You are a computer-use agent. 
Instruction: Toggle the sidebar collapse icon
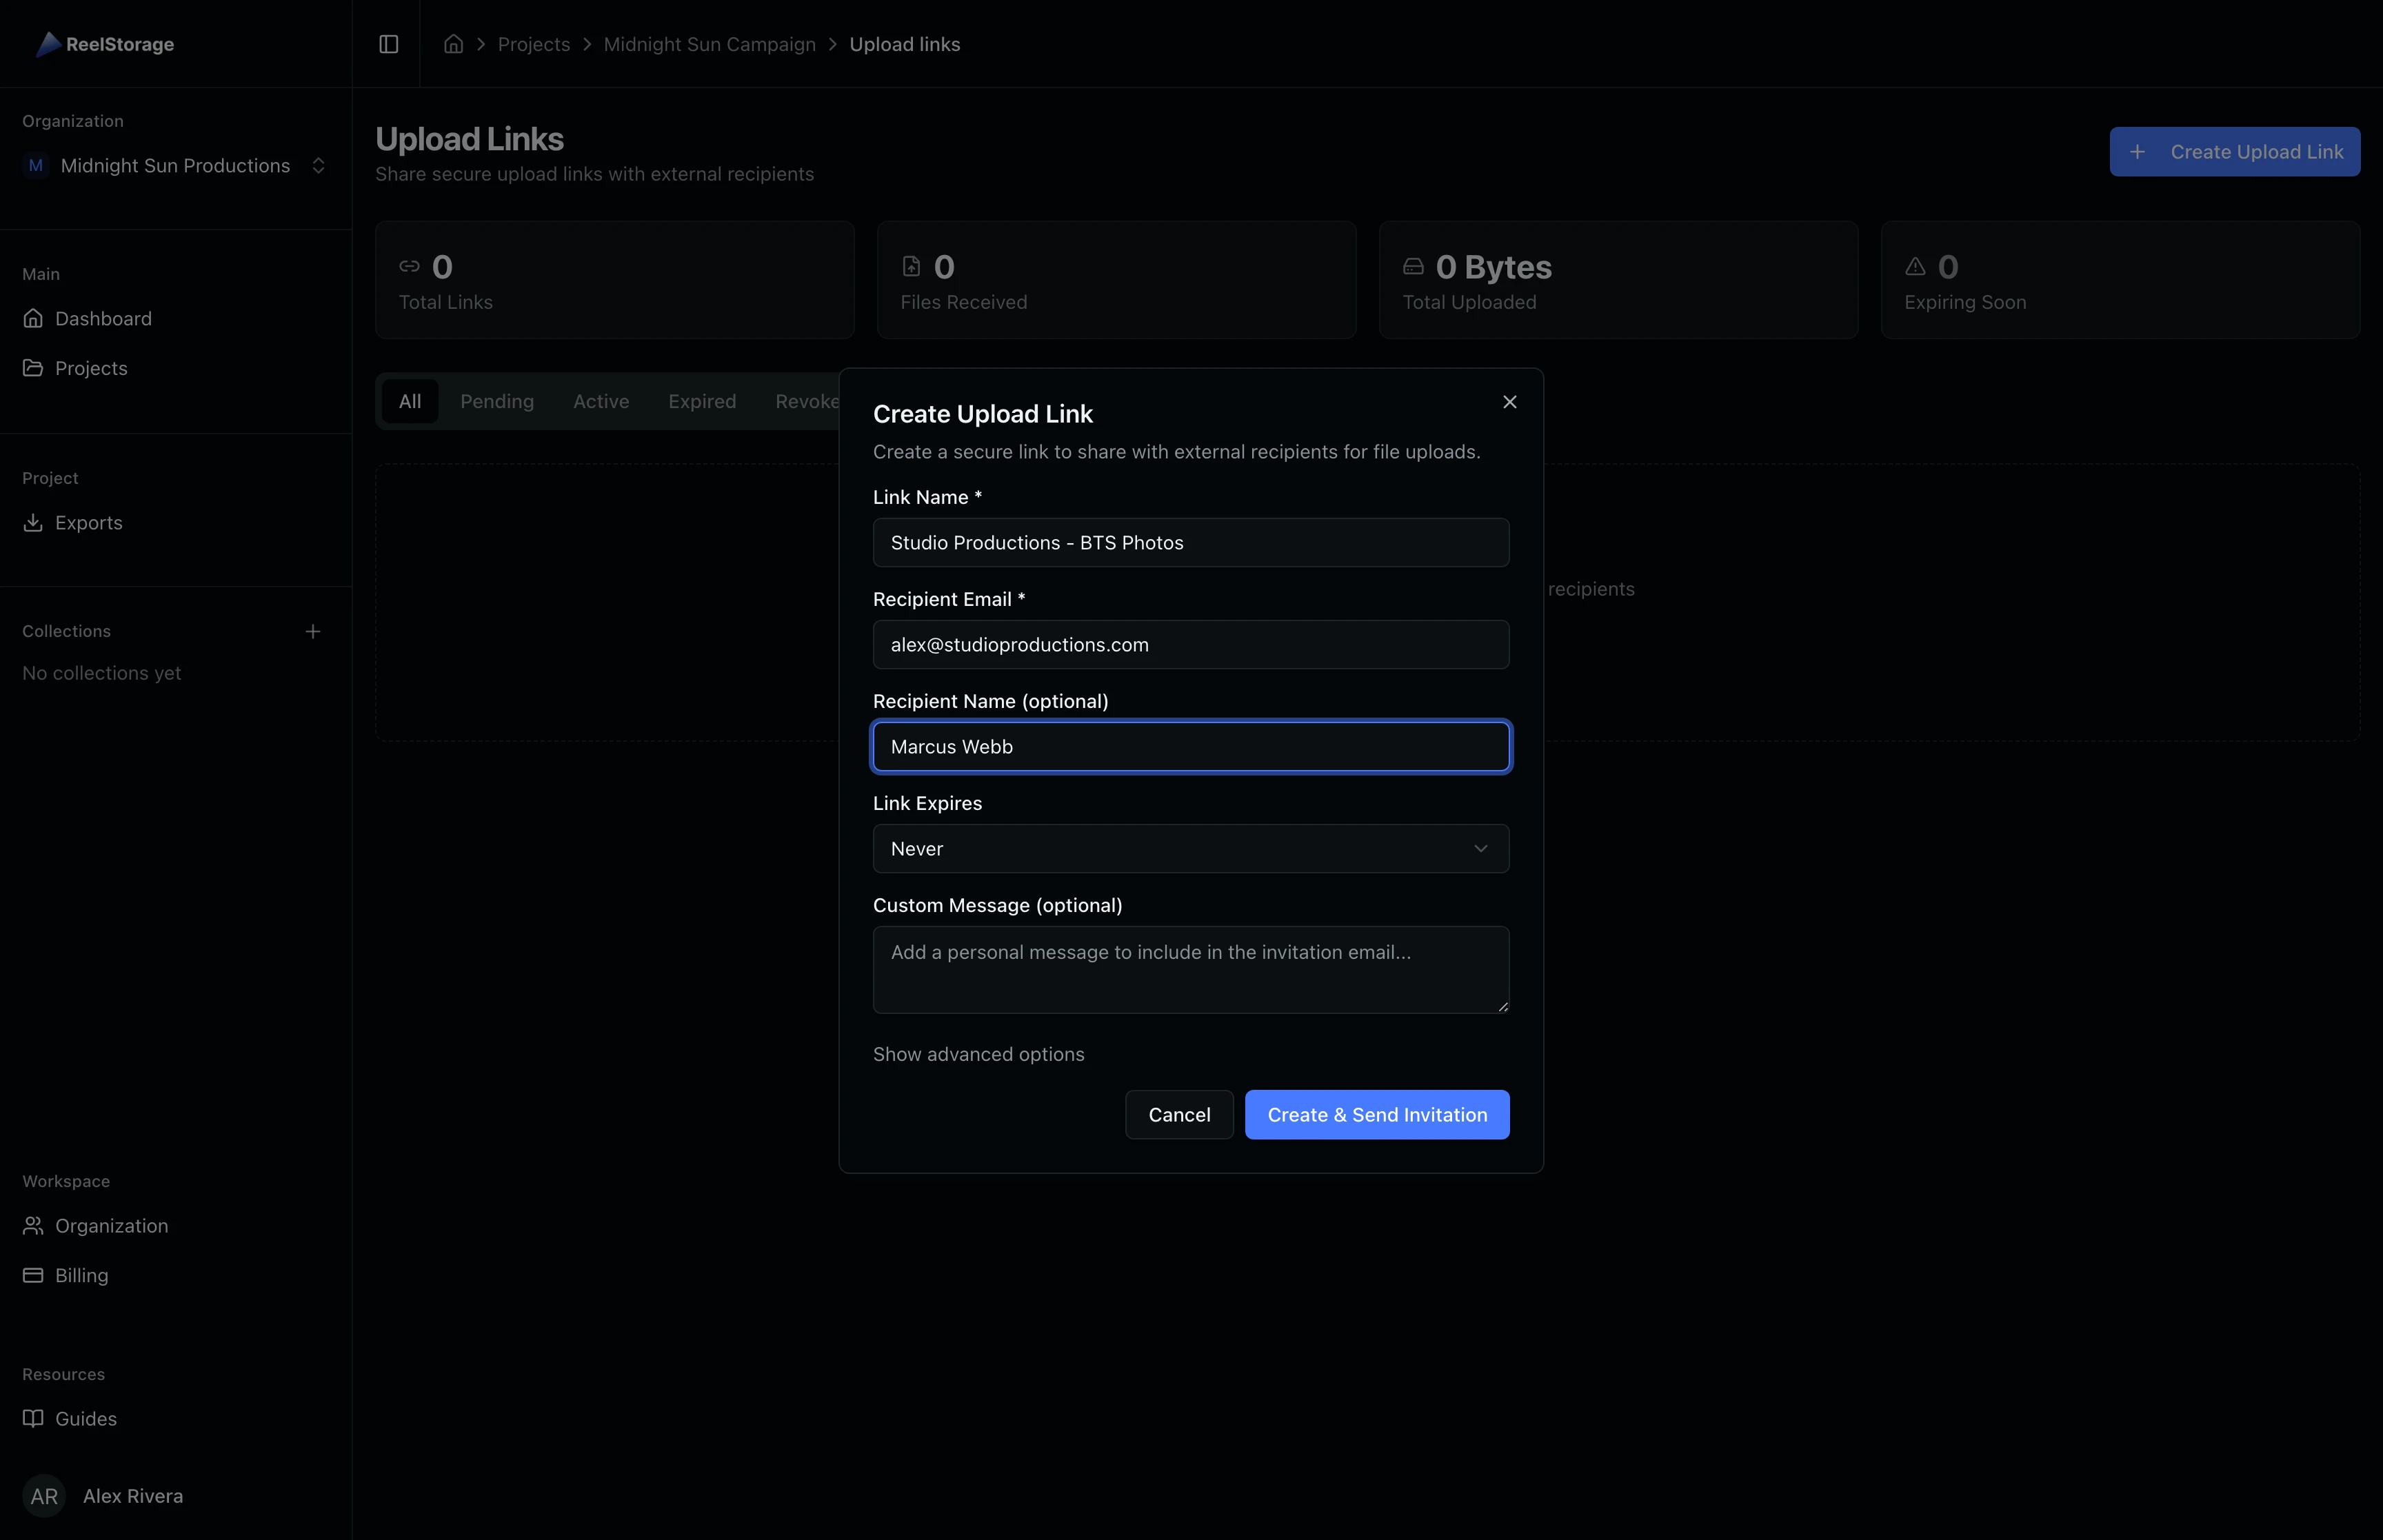(x=388, y=44)
